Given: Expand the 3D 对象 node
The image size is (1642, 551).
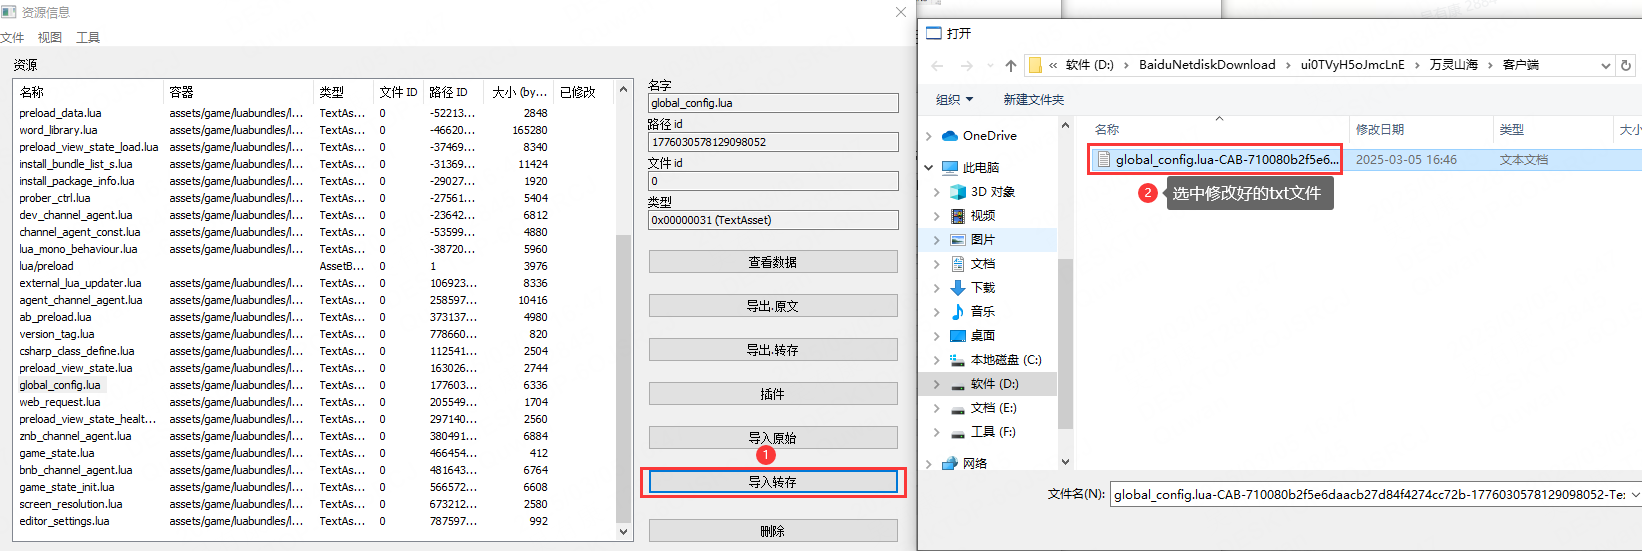Looking at the screenshot, I should 937,192.
